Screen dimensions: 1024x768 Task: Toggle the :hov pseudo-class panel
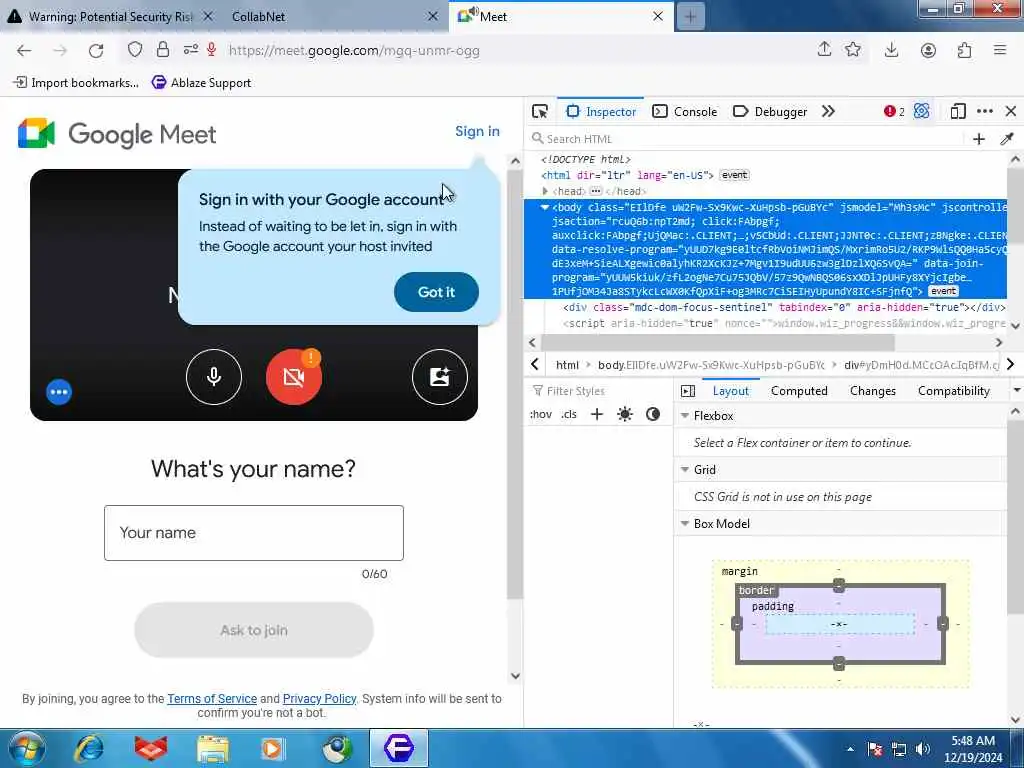541,414
